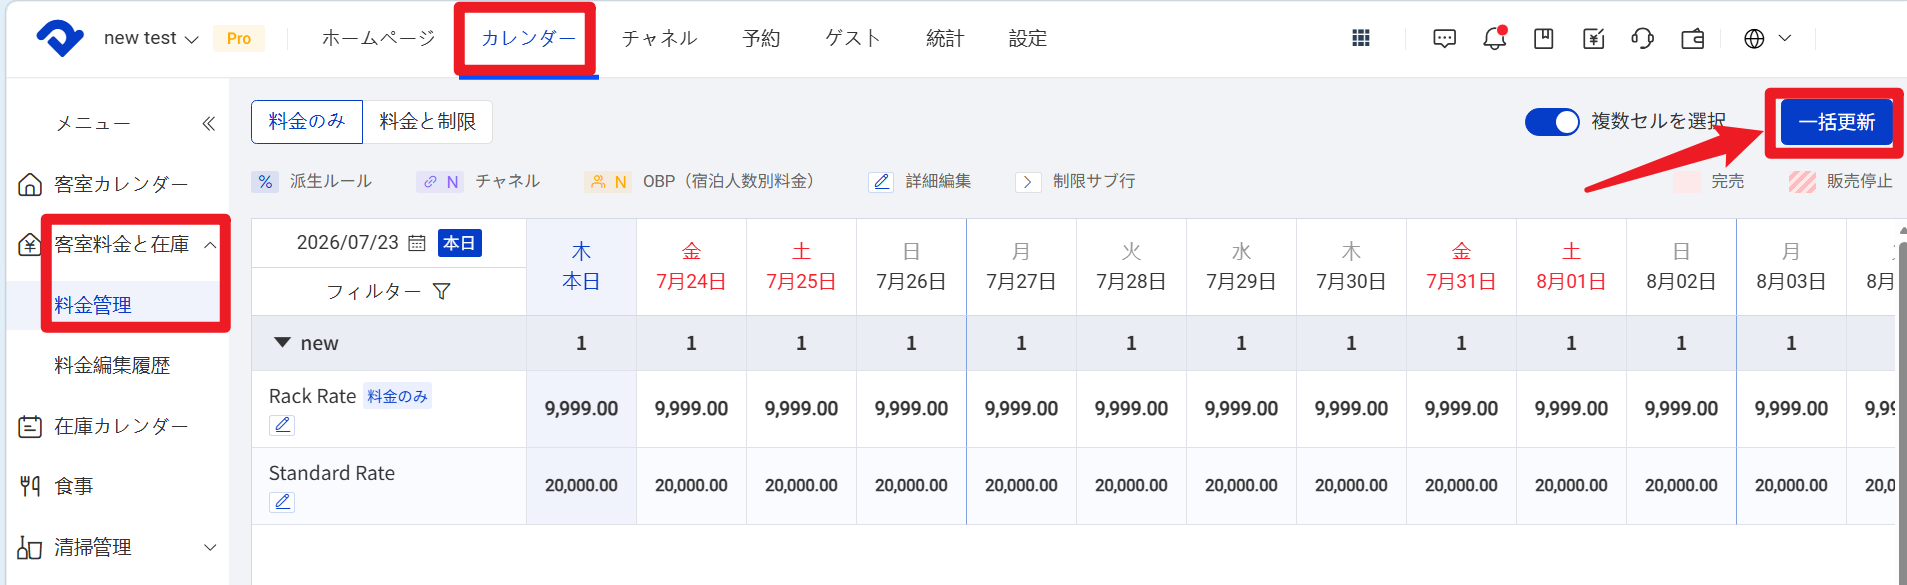
Task: Expand the 清掃管理 menu section
Action: [x=210, y=547]
